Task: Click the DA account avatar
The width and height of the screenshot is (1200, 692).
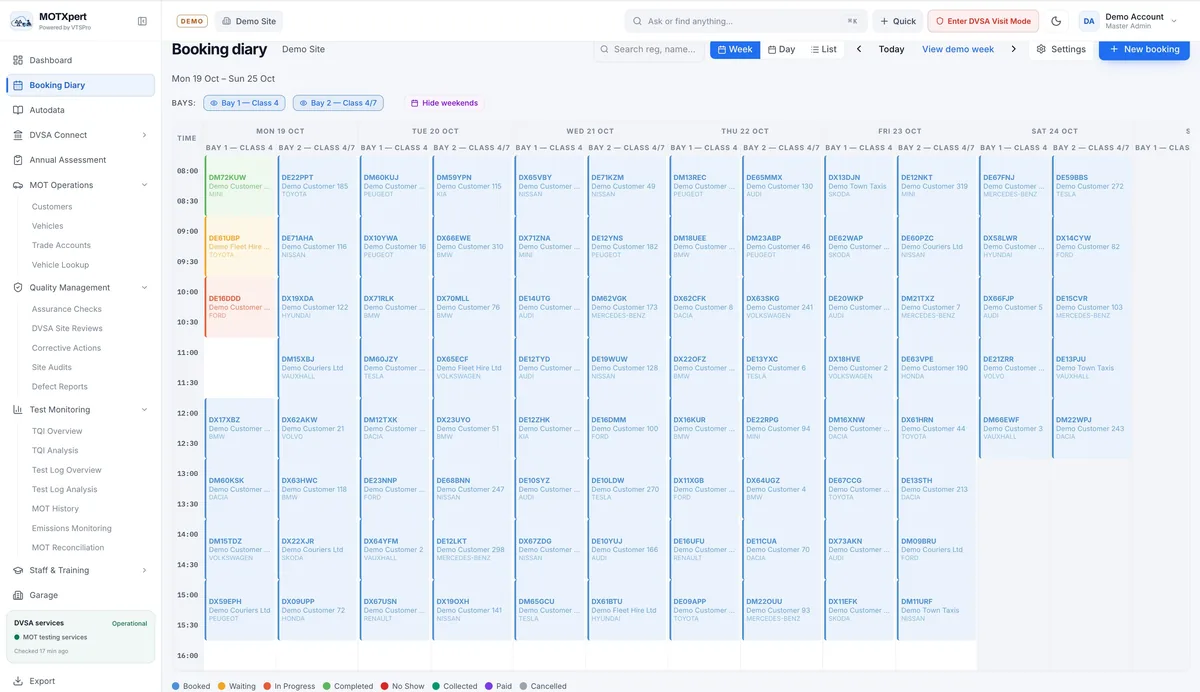Action: [1088, 21]
